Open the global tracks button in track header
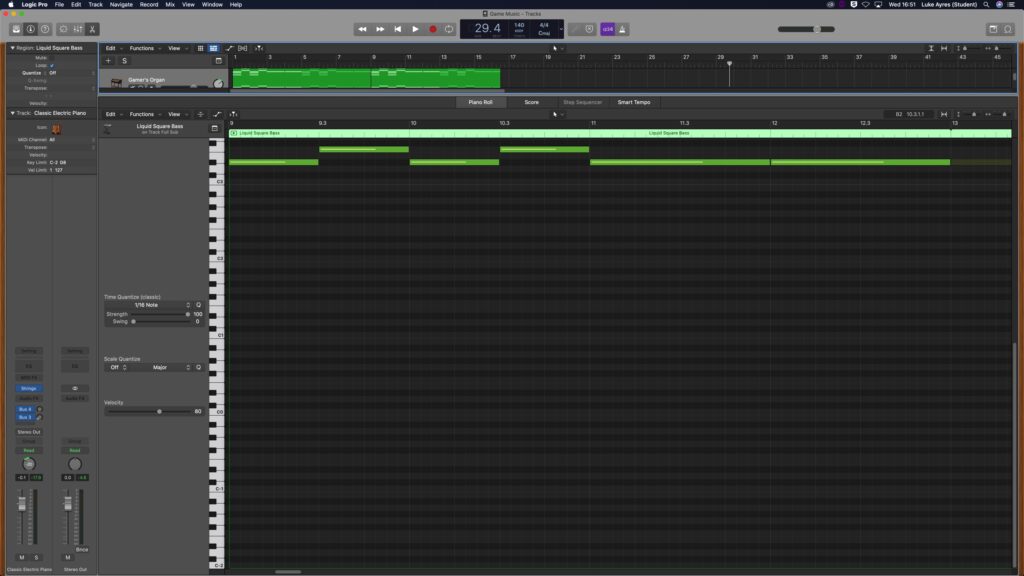The height and width of the screenshot is (576, 1024). point(219,61)
